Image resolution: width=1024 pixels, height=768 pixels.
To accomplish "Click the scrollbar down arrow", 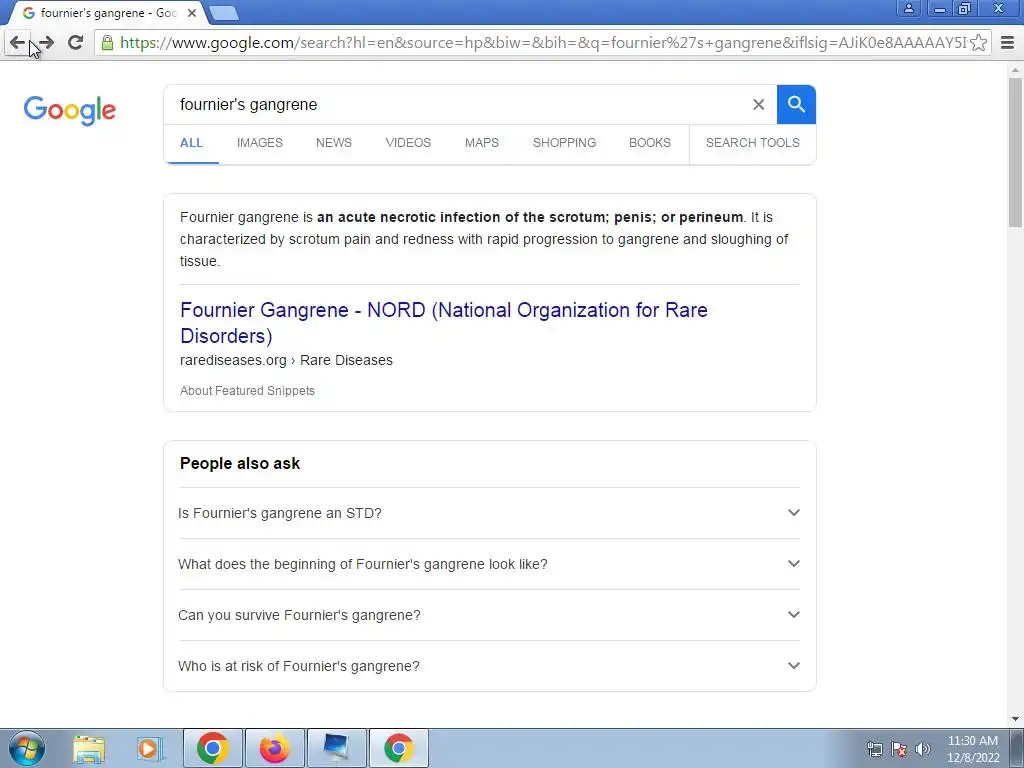I will 1016,718.
